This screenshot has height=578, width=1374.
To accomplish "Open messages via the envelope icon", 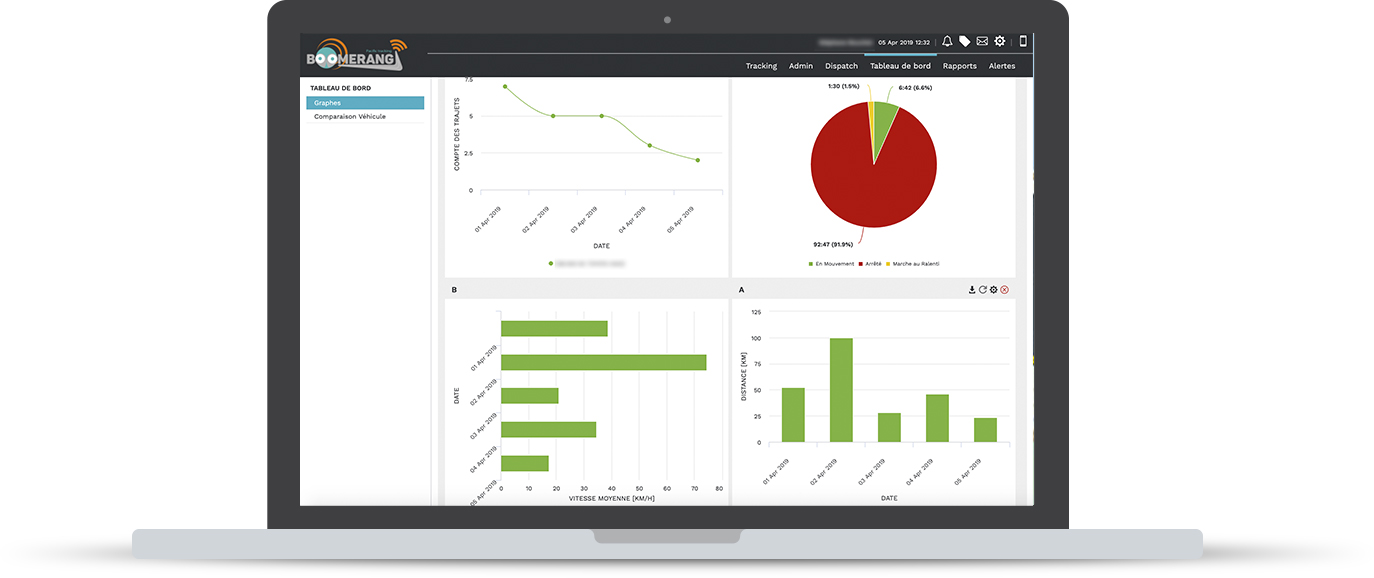I will click(982, 42).
